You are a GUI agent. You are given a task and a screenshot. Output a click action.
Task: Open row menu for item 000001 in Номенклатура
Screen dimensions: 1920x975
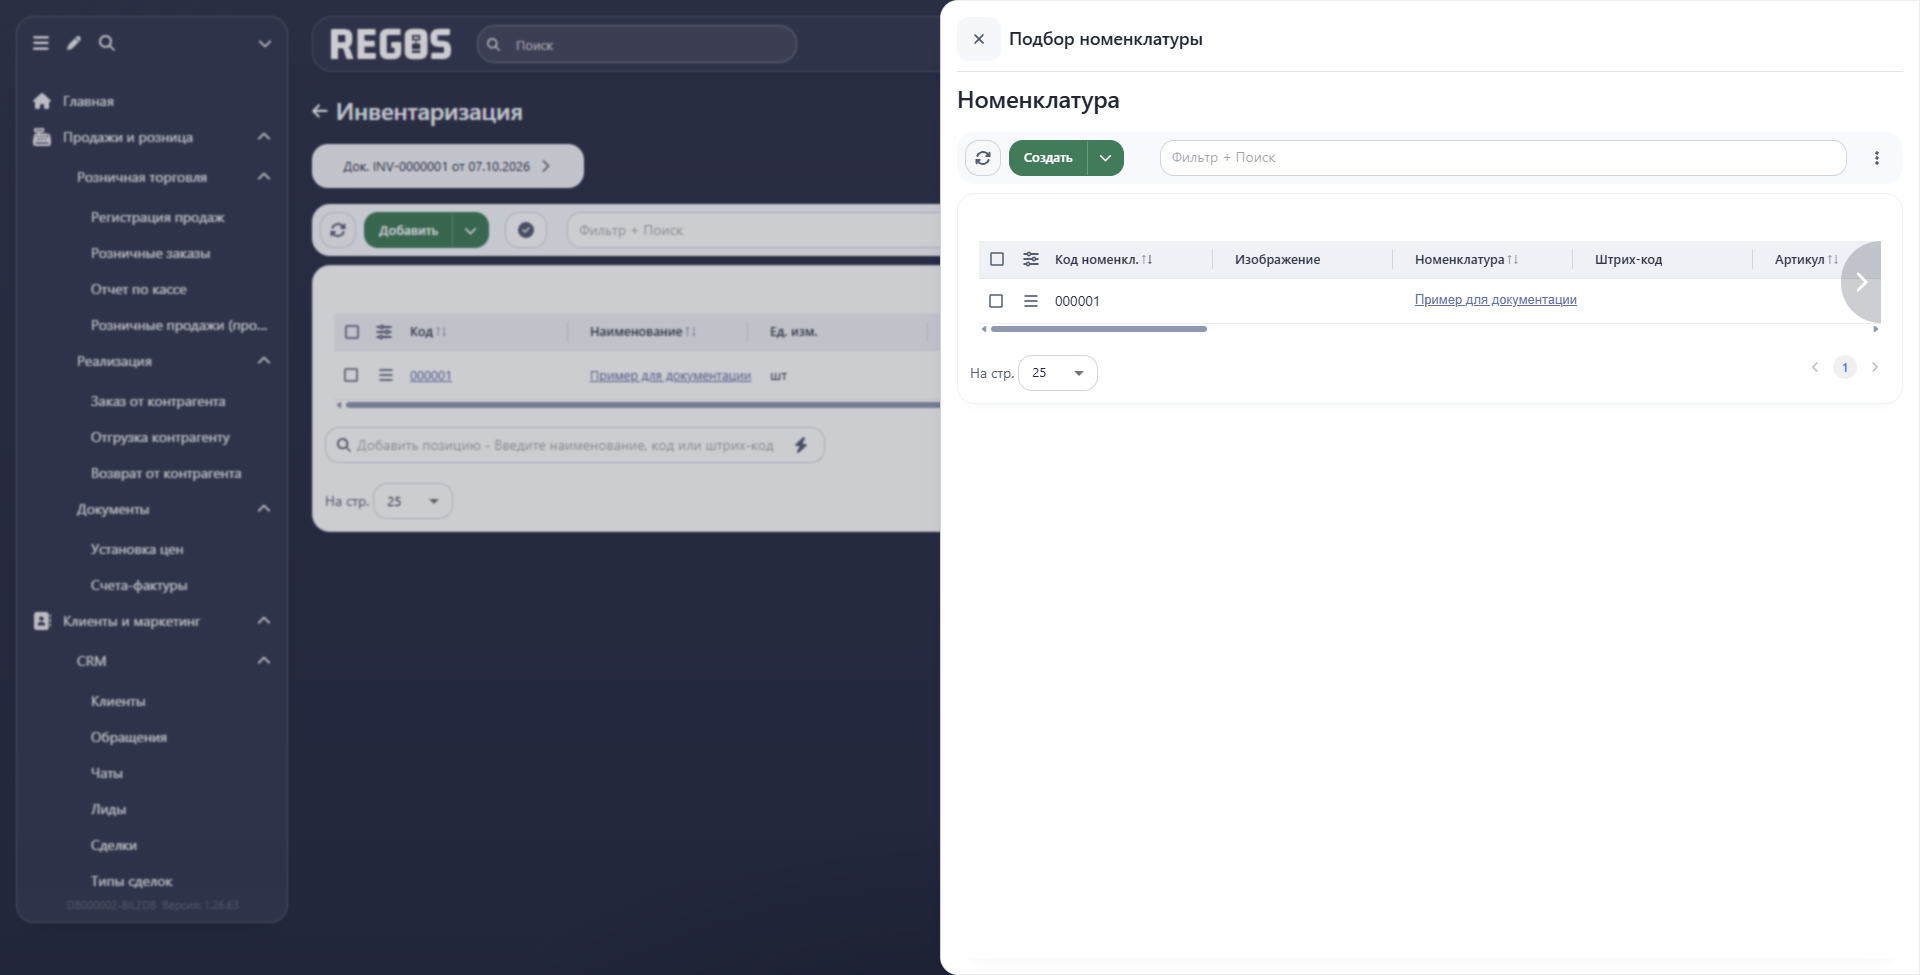coord(1031,301)
